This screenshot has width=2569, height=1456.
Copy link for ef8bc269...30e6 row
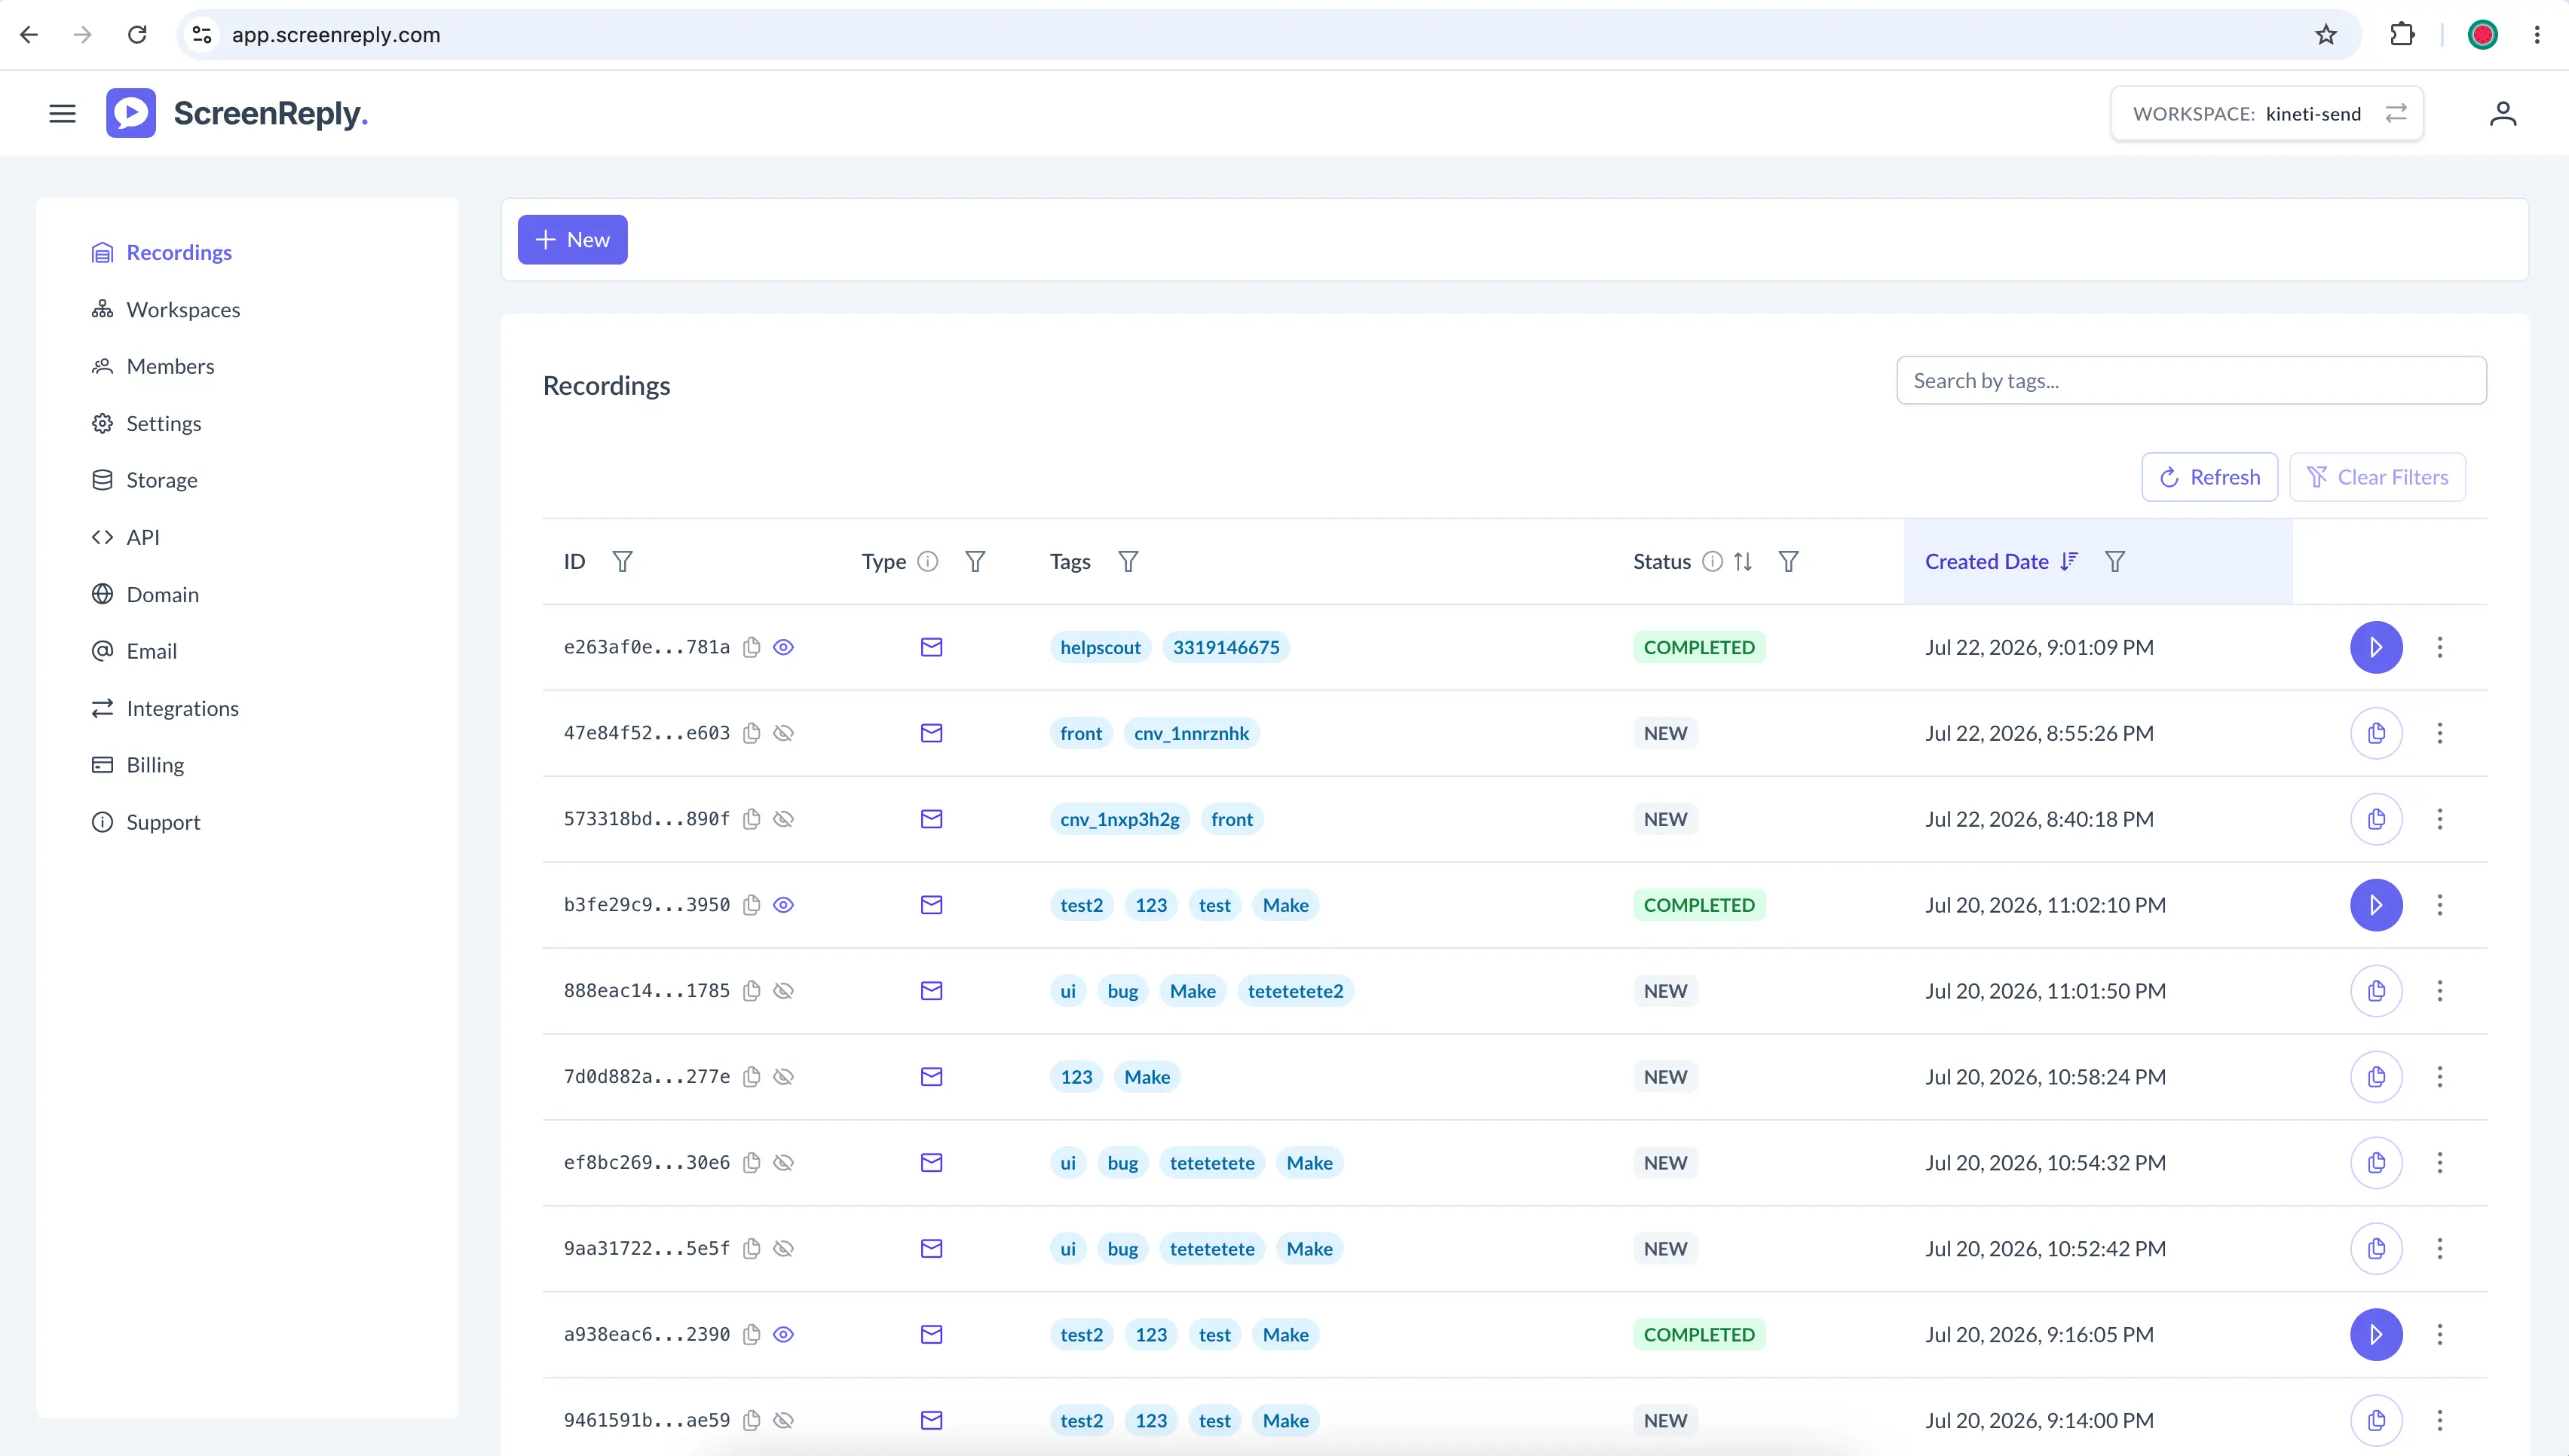click(x=2376, y=1163)
